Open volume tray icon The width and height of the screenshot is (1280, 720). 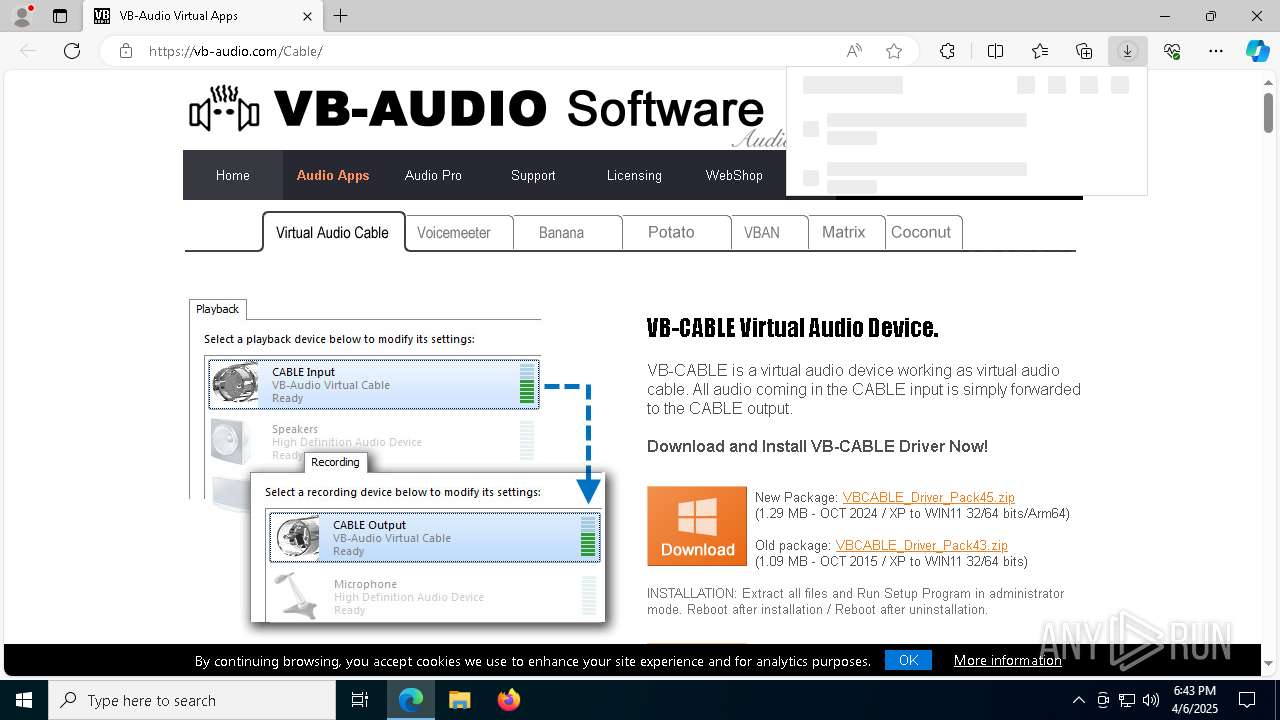(x=1151, y=700)
